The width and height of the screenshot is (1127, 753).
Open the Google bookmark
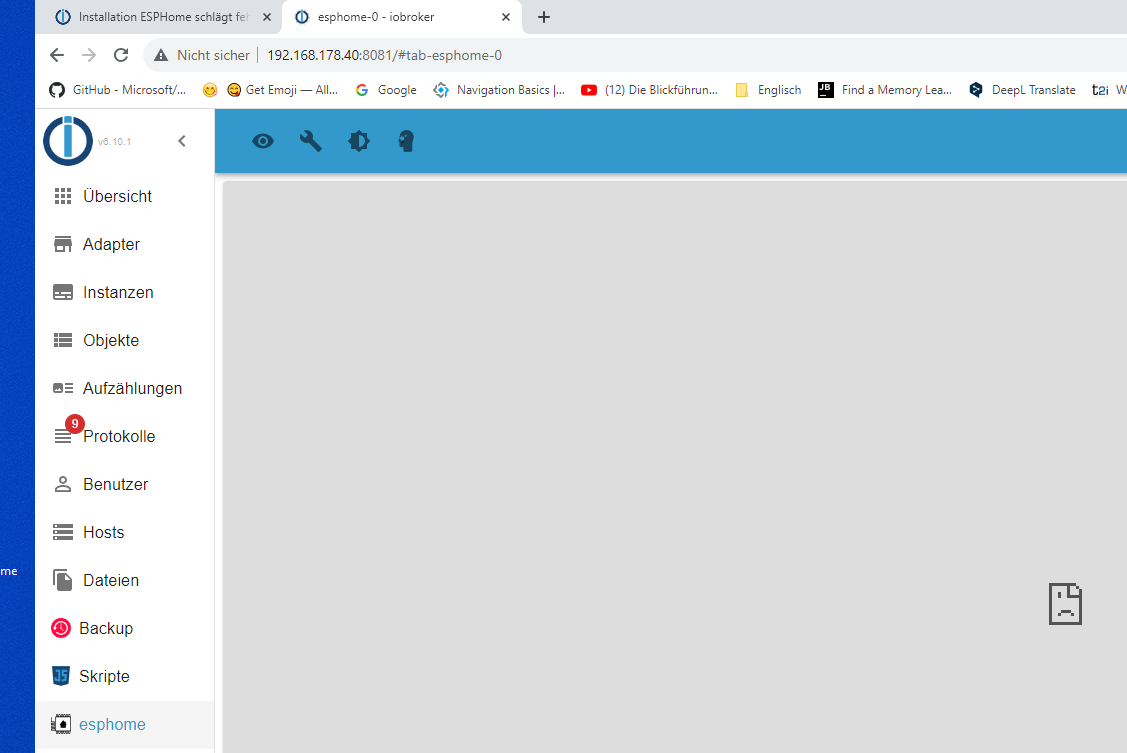point(386,90)
